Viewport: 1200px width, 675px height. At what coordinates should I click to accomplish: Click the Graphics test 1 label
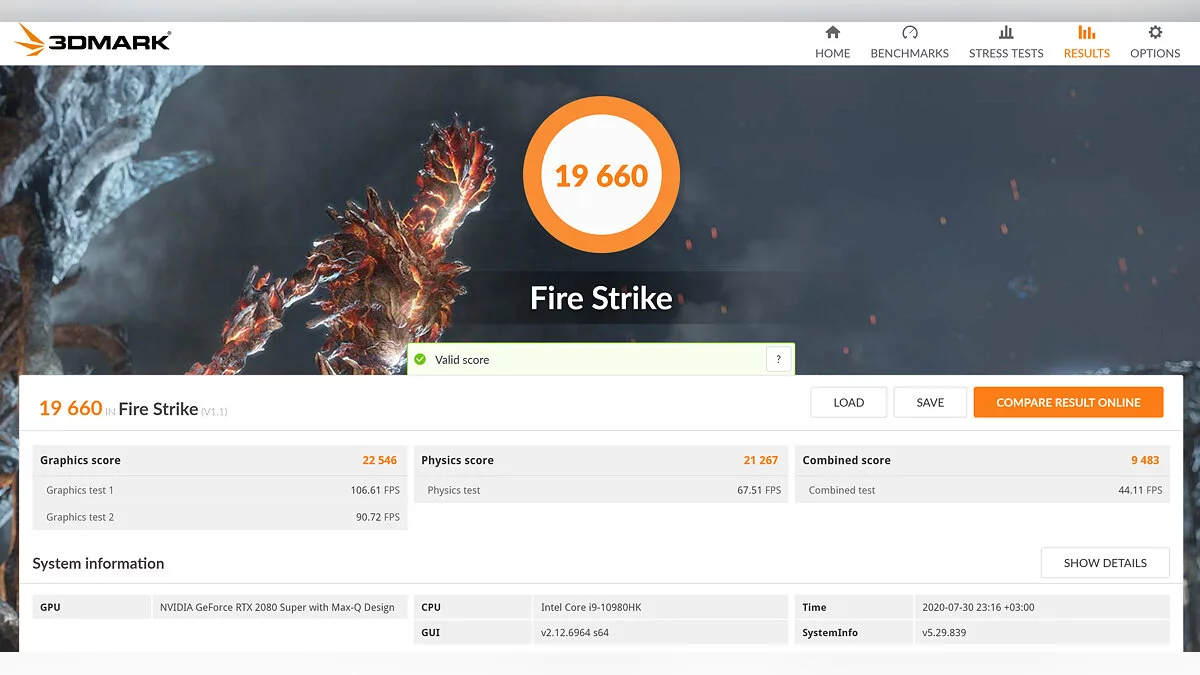(80, 490)
